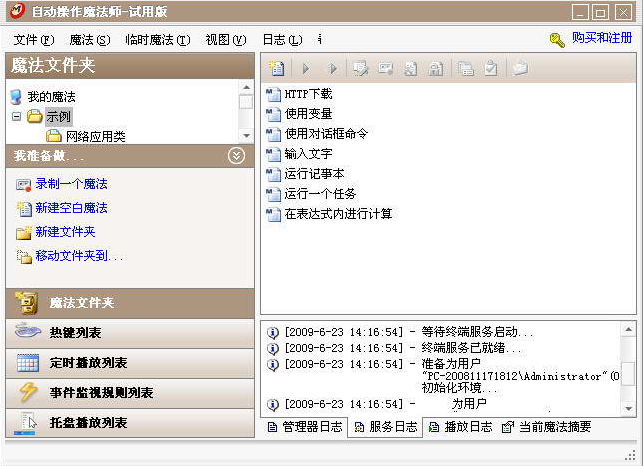Click the 托盘播放列表 cursor icon

pyautogui.click(x=27, y=423)
